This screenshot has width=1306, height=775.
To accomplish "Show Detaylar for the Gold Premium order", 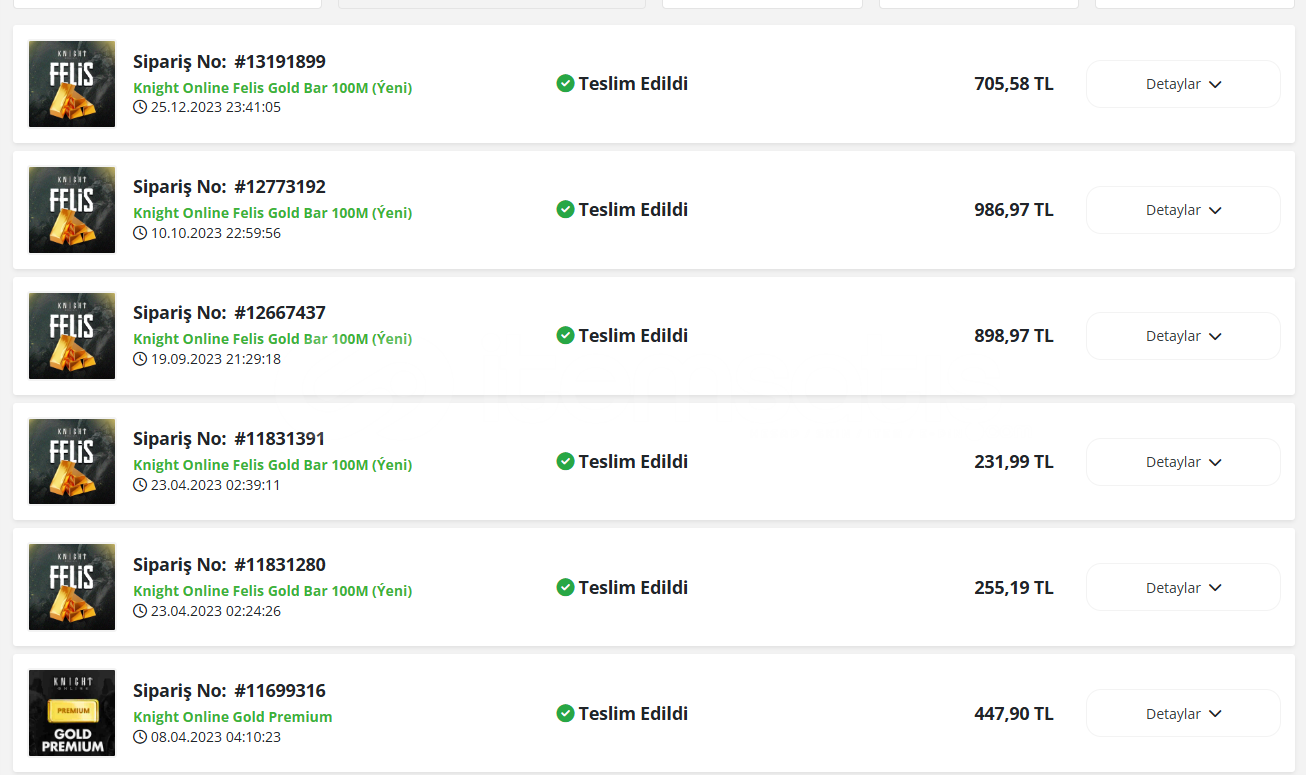I will 1183,713.
